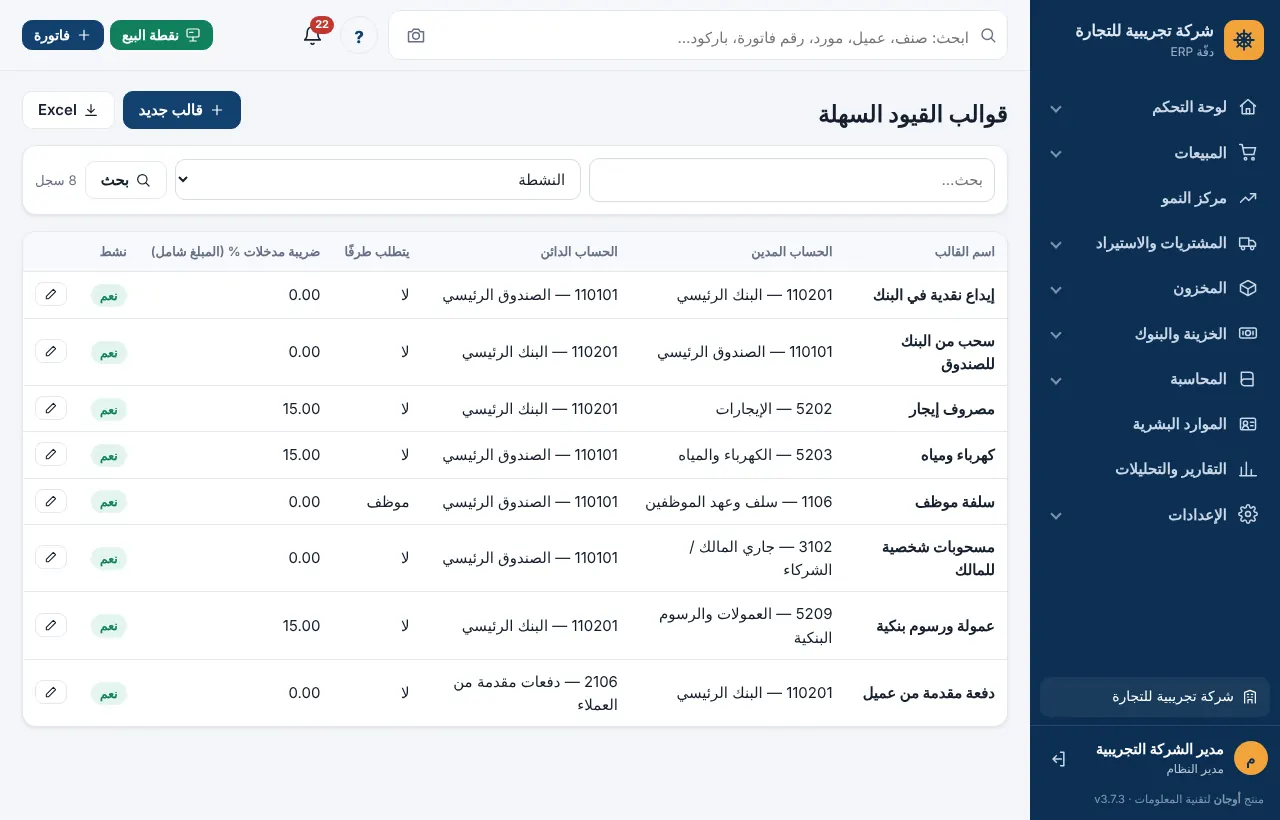Expand the المحاسبة menu chevron
Image resolution: width=1280 pixels, height=820 pixels.
coord(1056,380)
